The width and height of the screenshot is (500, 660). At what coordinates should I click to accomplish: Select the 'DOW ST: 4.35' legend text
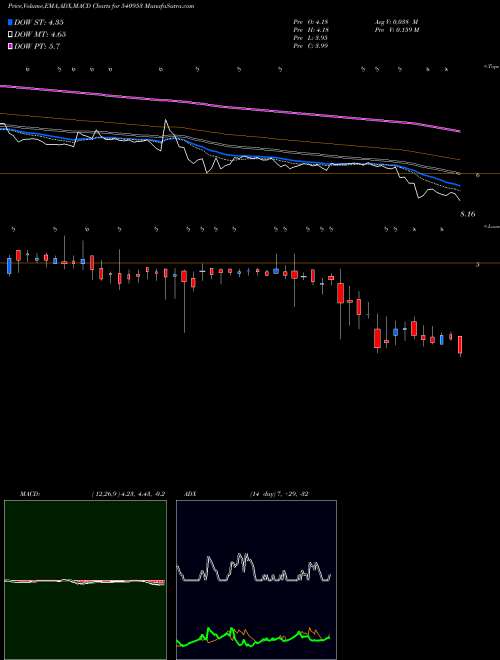(39, 22)
